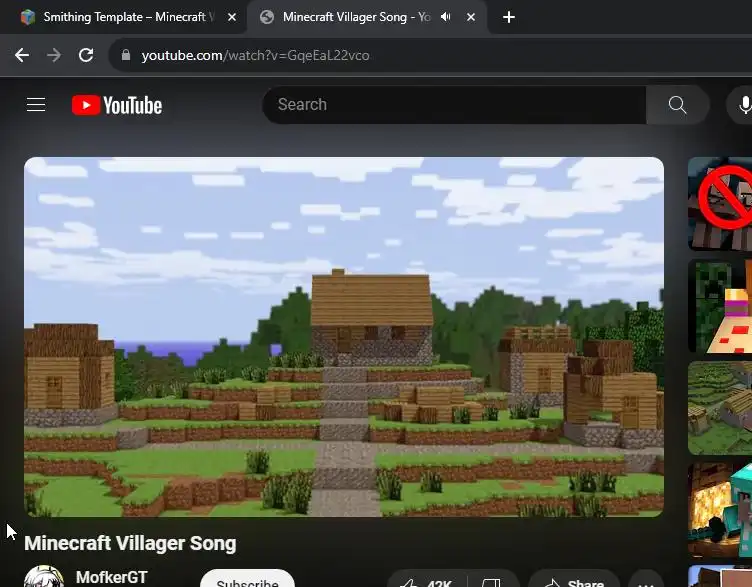This screenshot has width=752, height=587.
Task: Share the video
Action: [575, 580]
